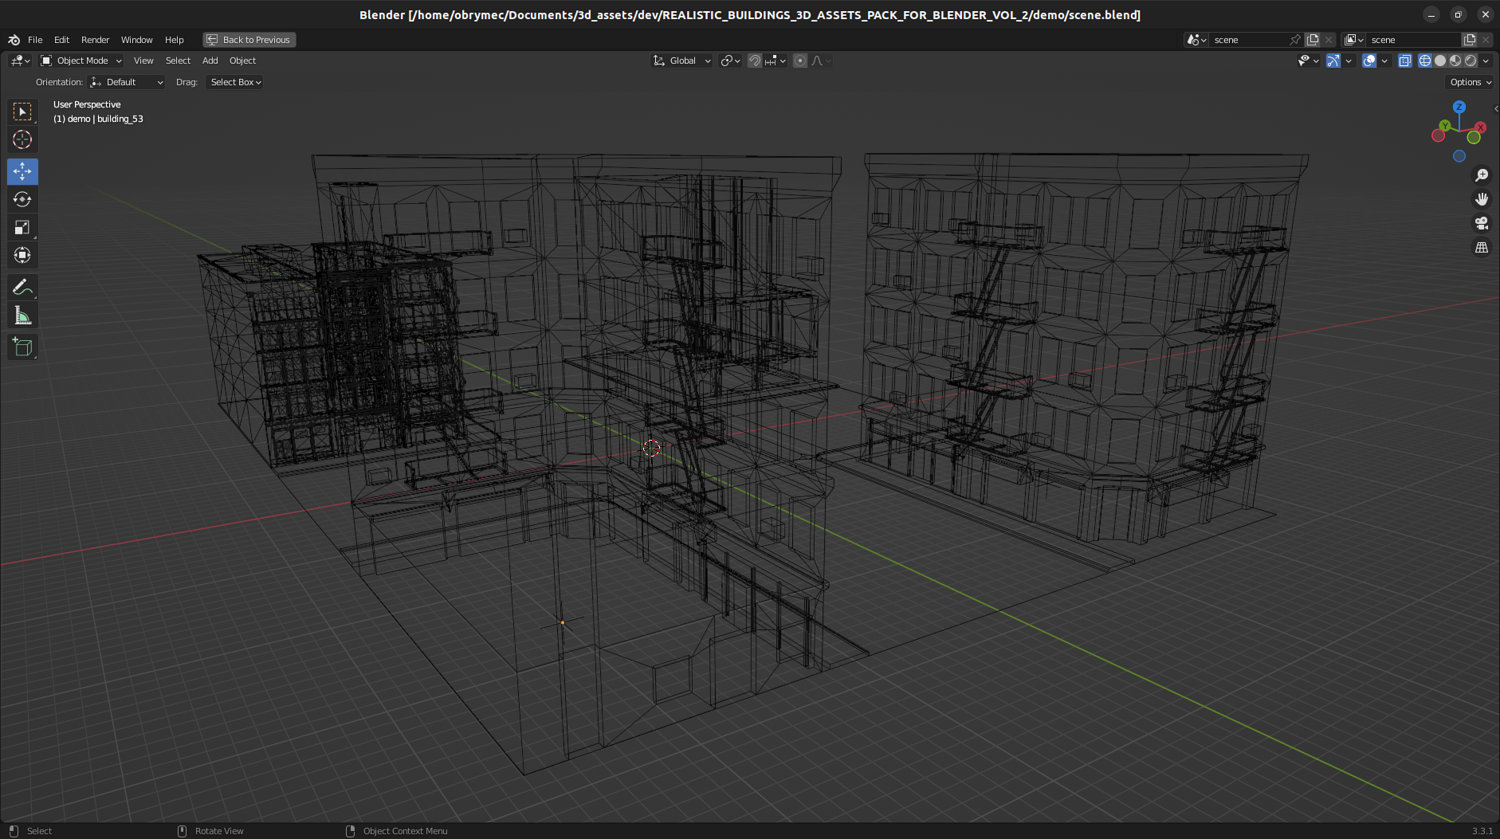Viewport: 1500px width, 839px height.
Task: Select the Annotate pencil tool
Action: point(22,288)
